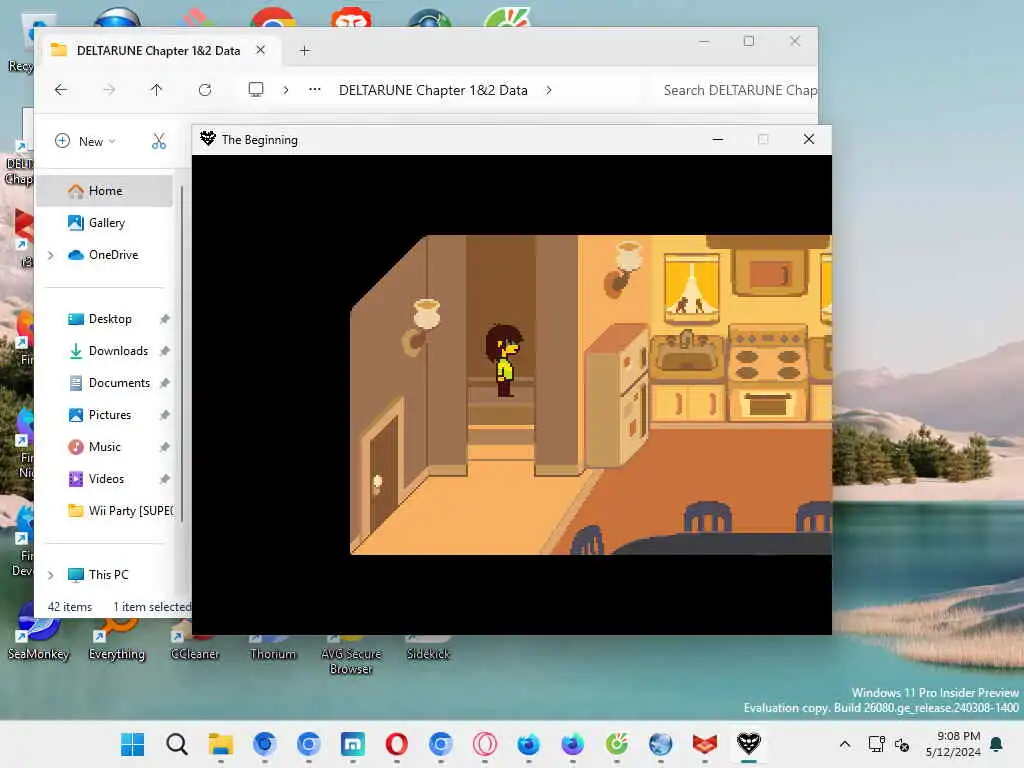1024x768 pixels.
Task: Expand chevron after the monitor icon
Action: pos(285,90)
